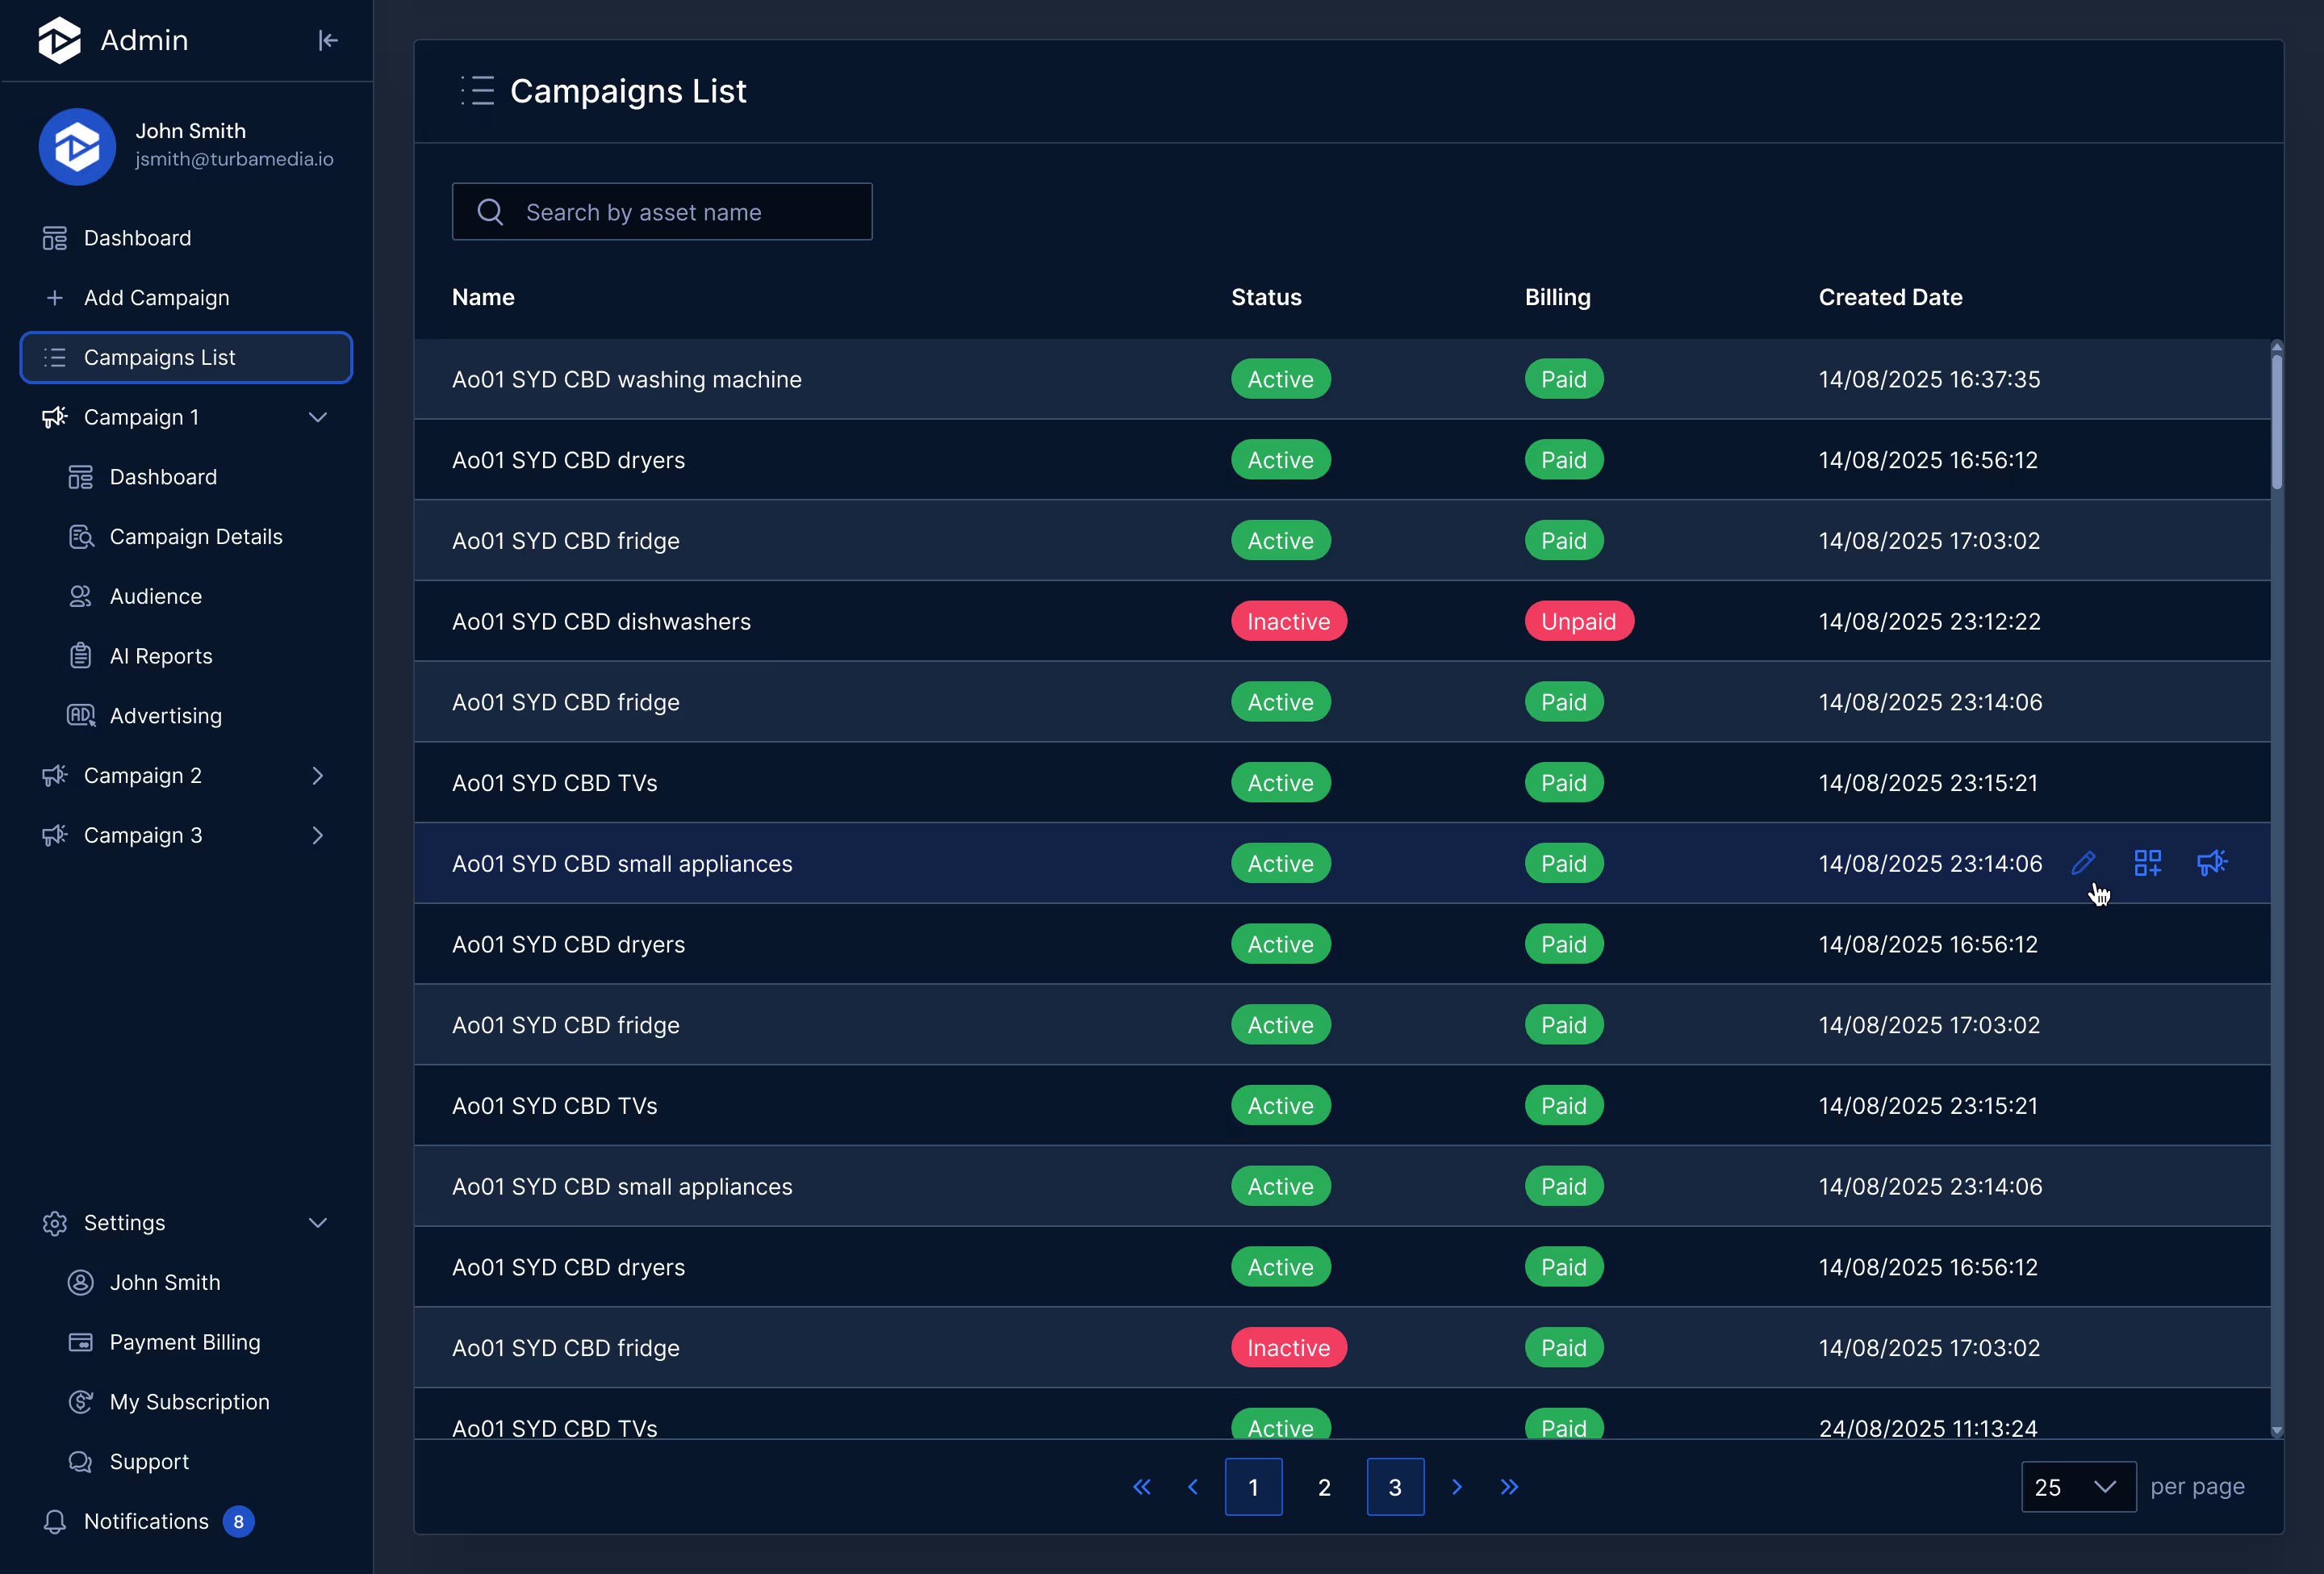
Task: Open the add-widget grid icon on small appliances row
Action: [2148, 863]
